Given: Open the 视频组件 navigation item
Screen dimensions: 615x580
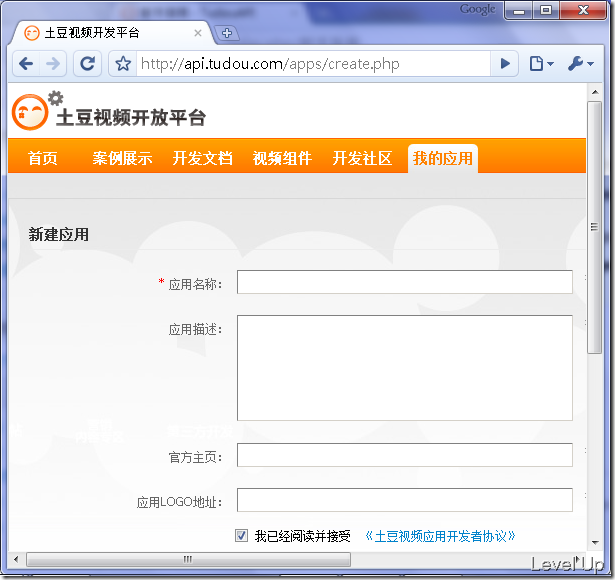Looking at the screenshot, I should [282, 158].
